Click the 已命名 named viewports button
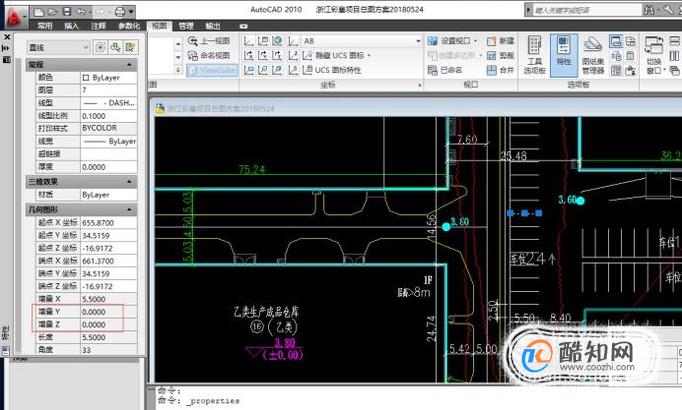Image resolution: width=682 pixels, height=410 pixels. 445,70
